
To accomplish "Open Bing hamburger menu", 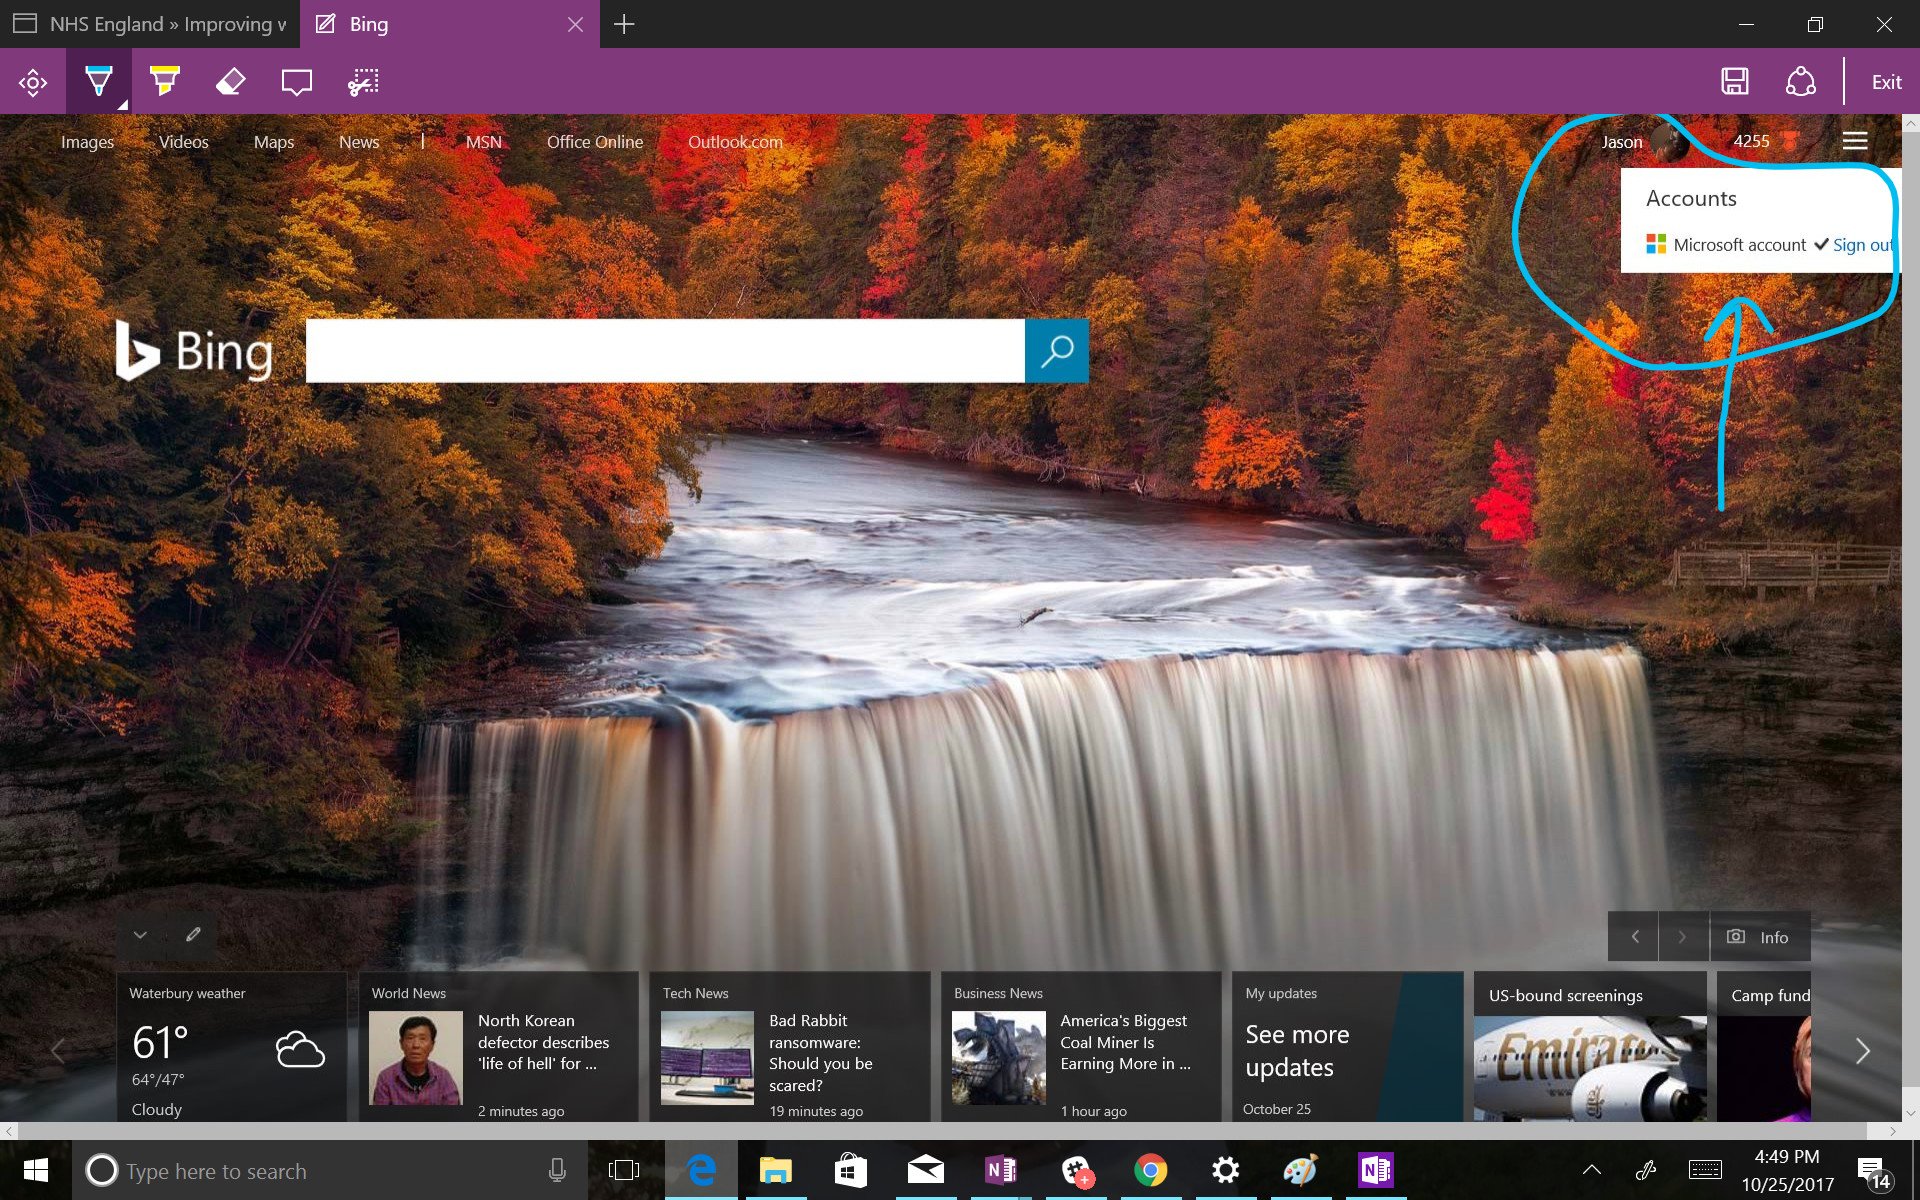I will pyautogui.click(x=1855, y=141).
